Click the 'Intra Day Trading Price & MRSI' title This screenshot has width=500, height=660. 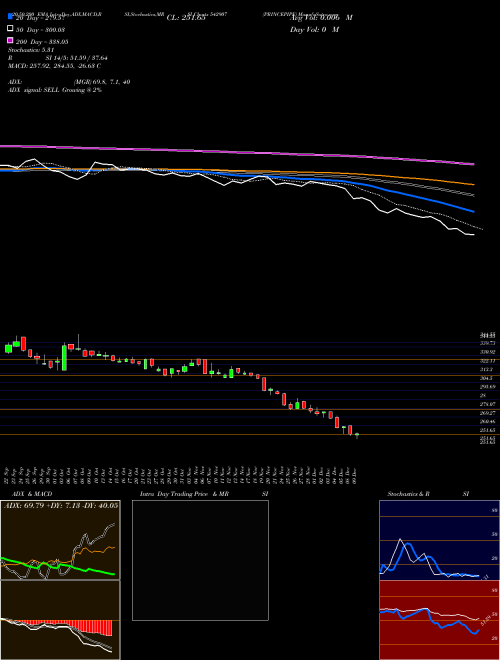point(204,494)
